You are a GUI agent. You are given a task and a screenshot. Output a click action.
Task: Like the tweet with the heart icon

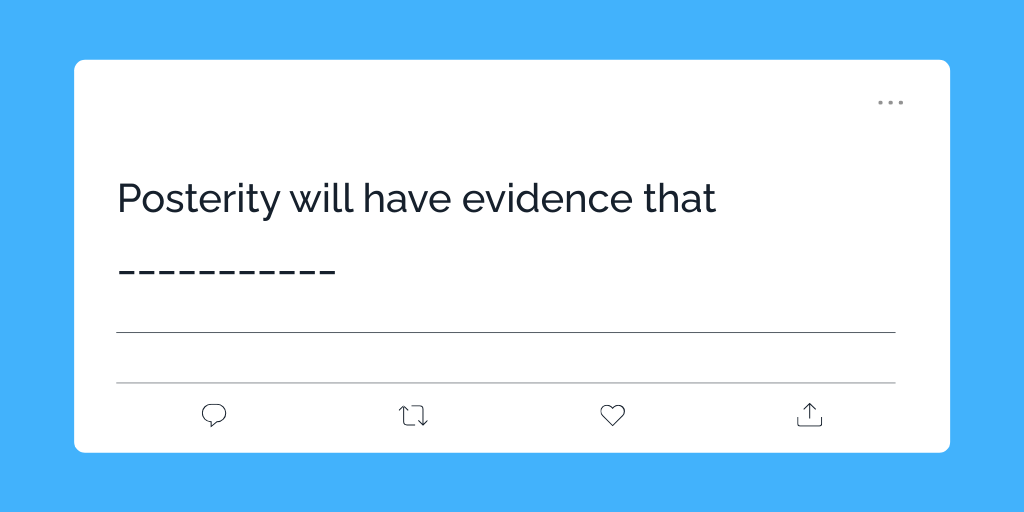(x=612, y=415)
